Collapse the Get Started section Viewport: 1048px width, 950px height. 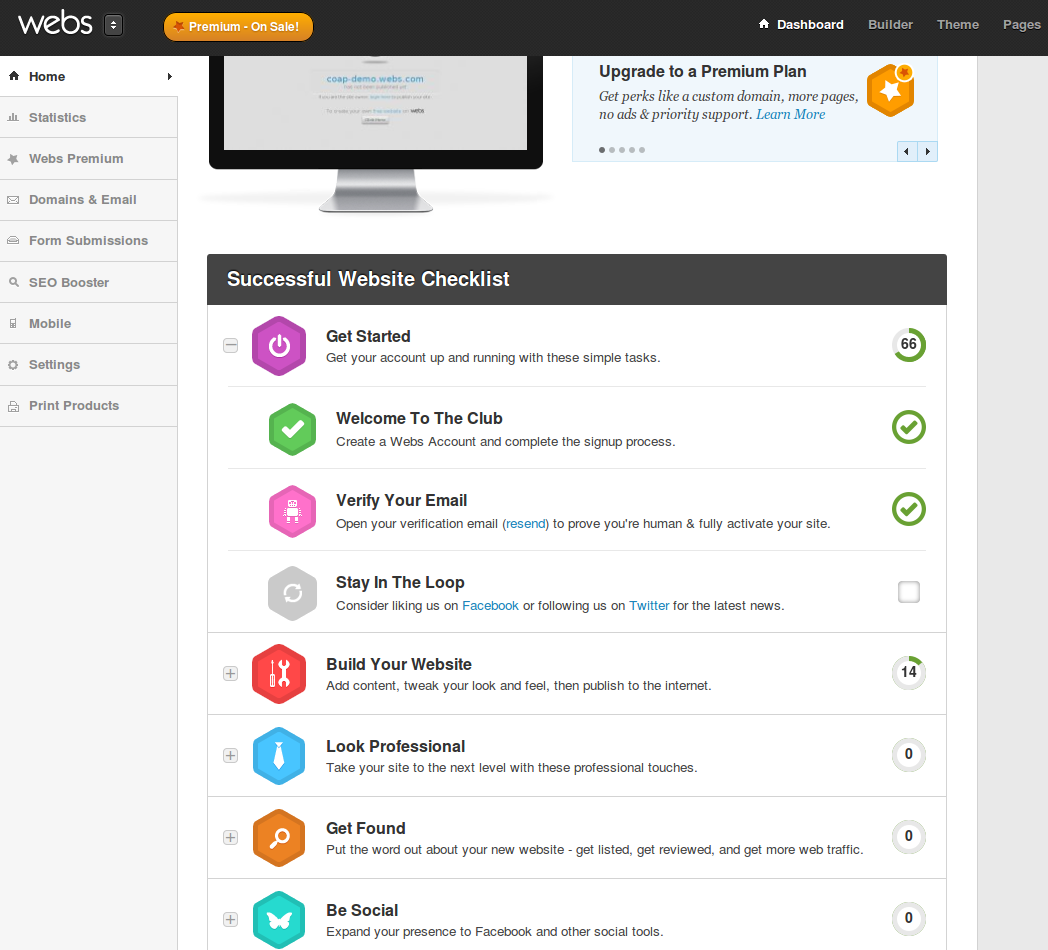231,345
